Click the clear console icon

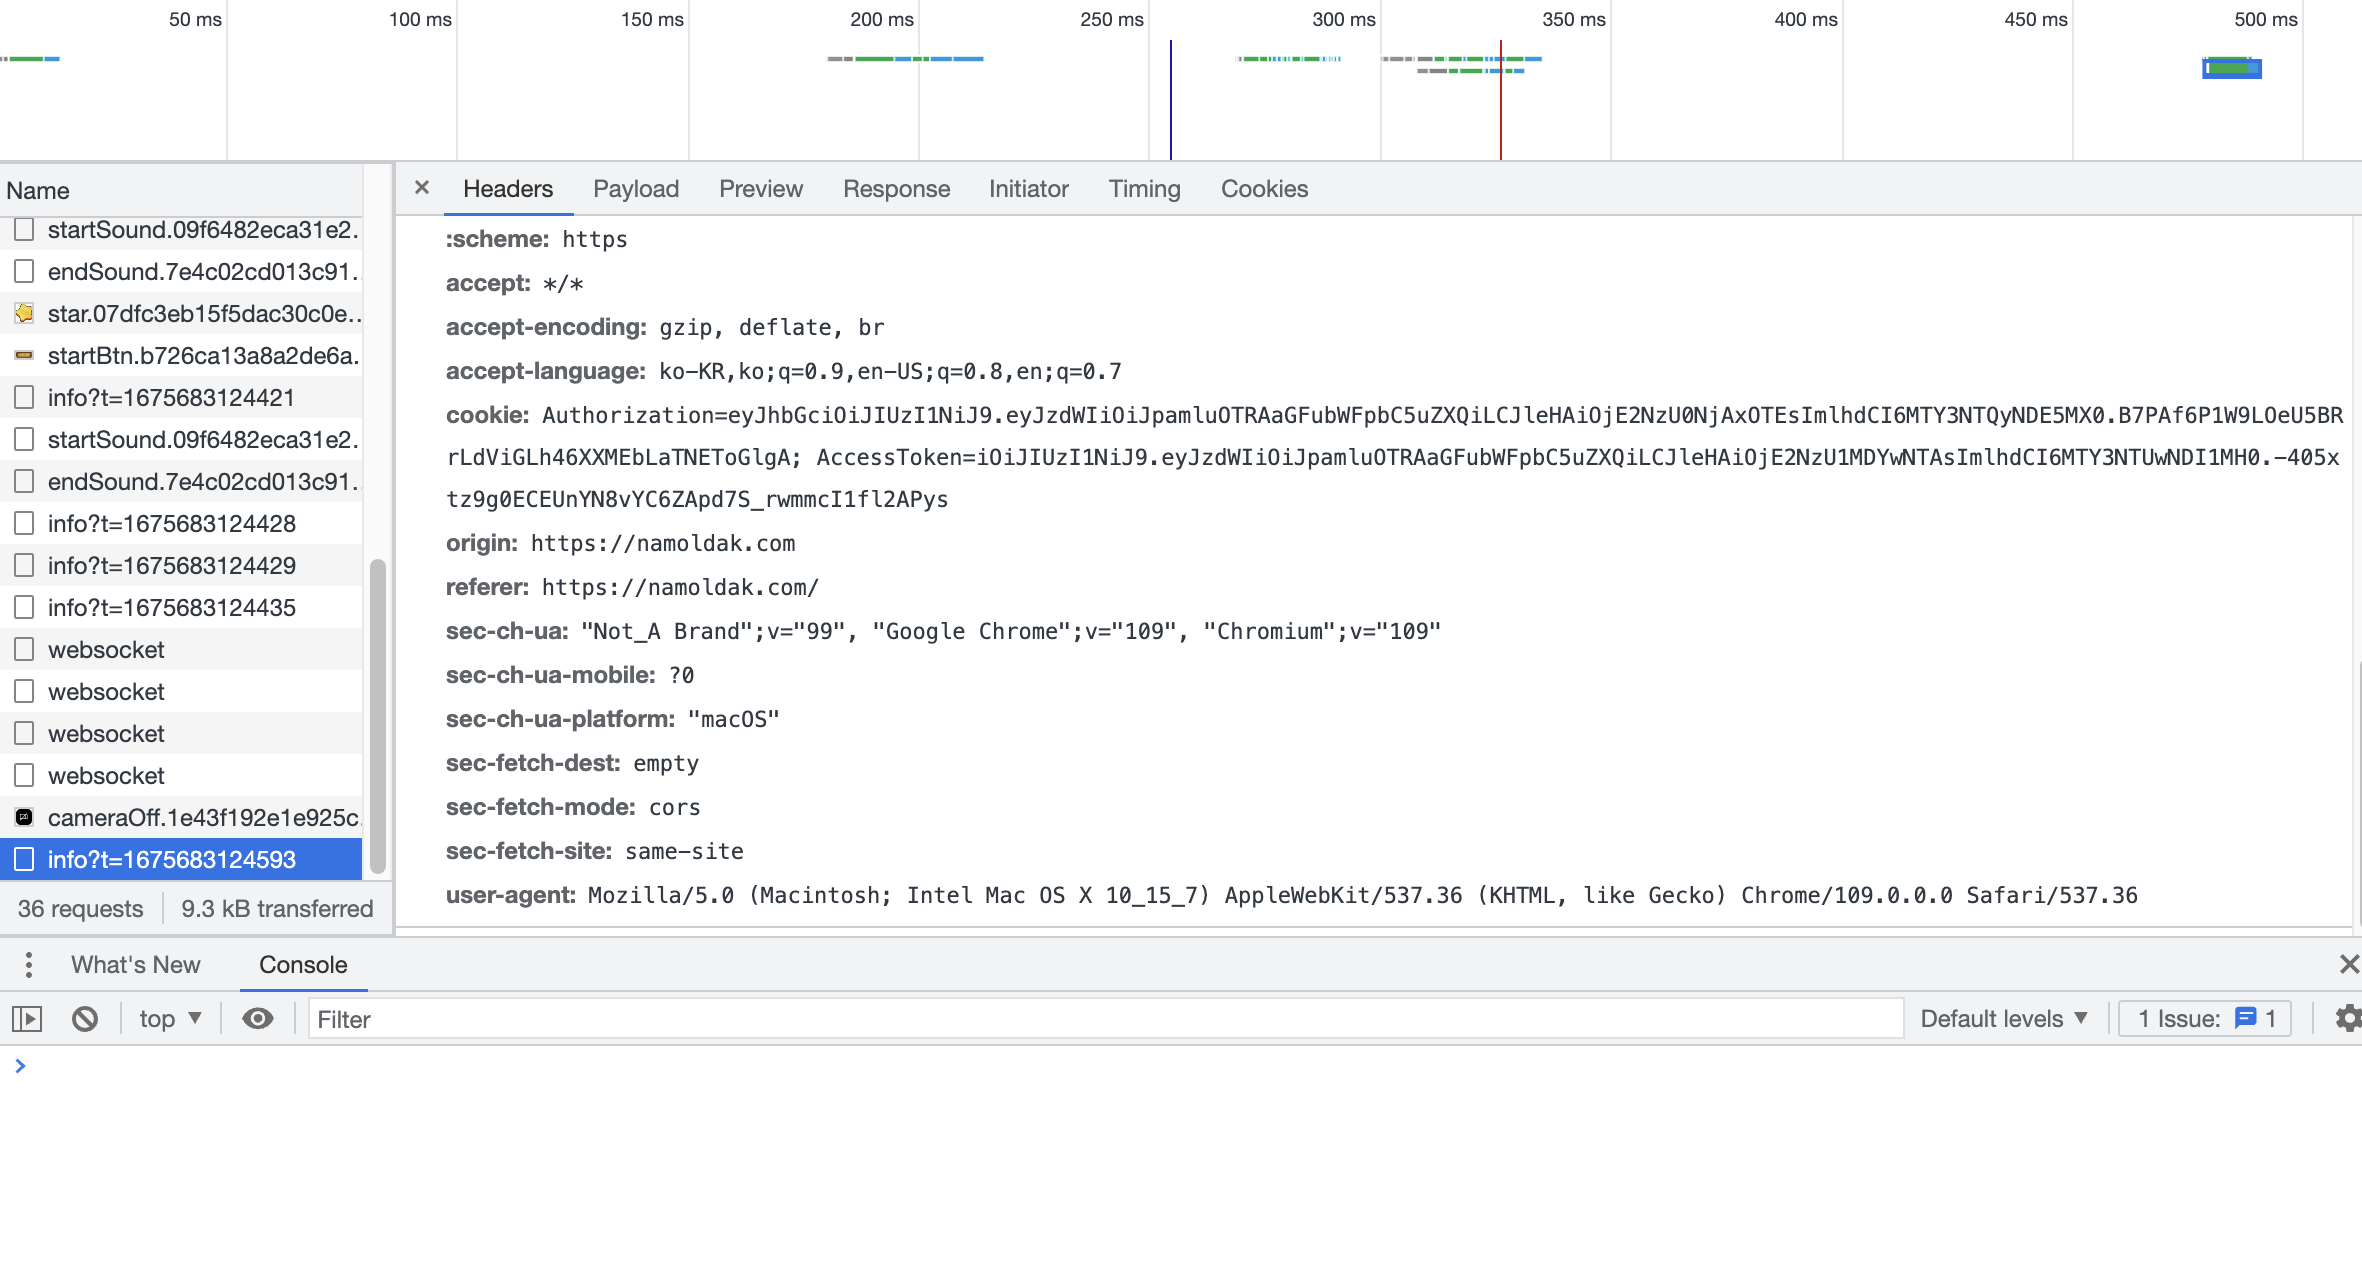pyautogui.click(x=85, y=1019)
